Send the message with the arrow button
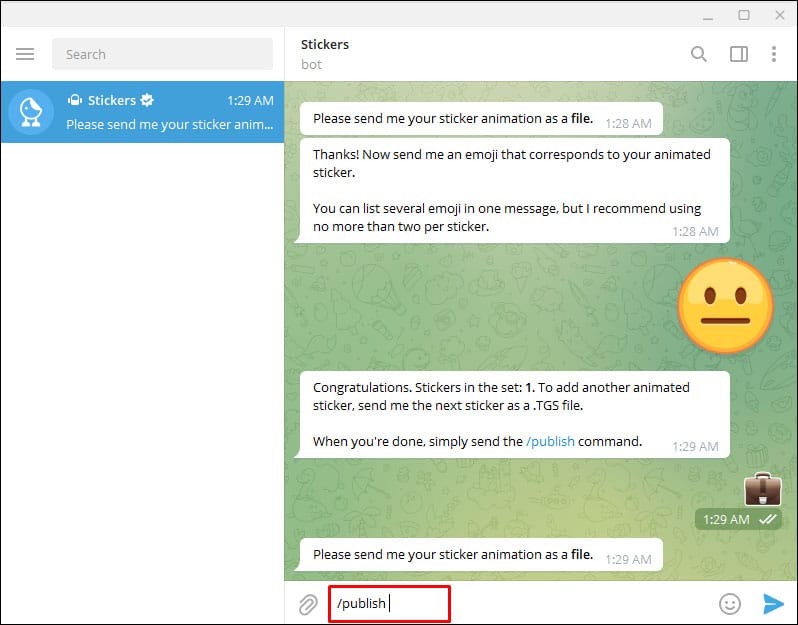798x625 pixels. click(773, 604)
